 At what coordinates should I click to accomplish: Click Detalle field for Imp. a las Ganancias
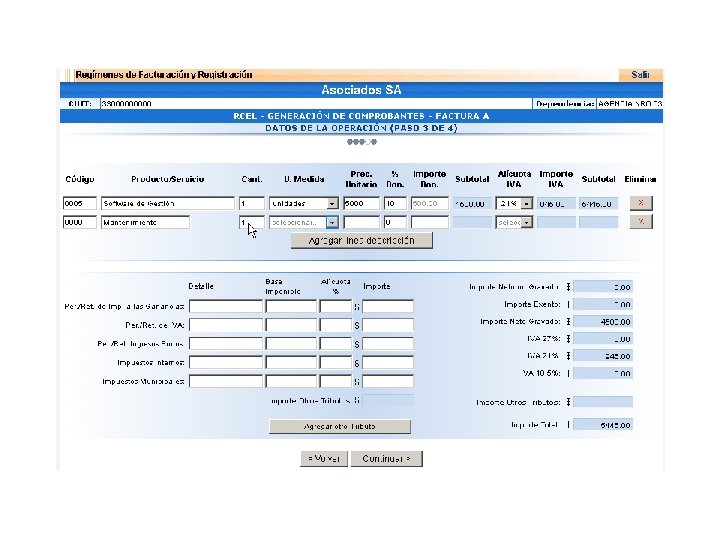click(x=226, y=306)
